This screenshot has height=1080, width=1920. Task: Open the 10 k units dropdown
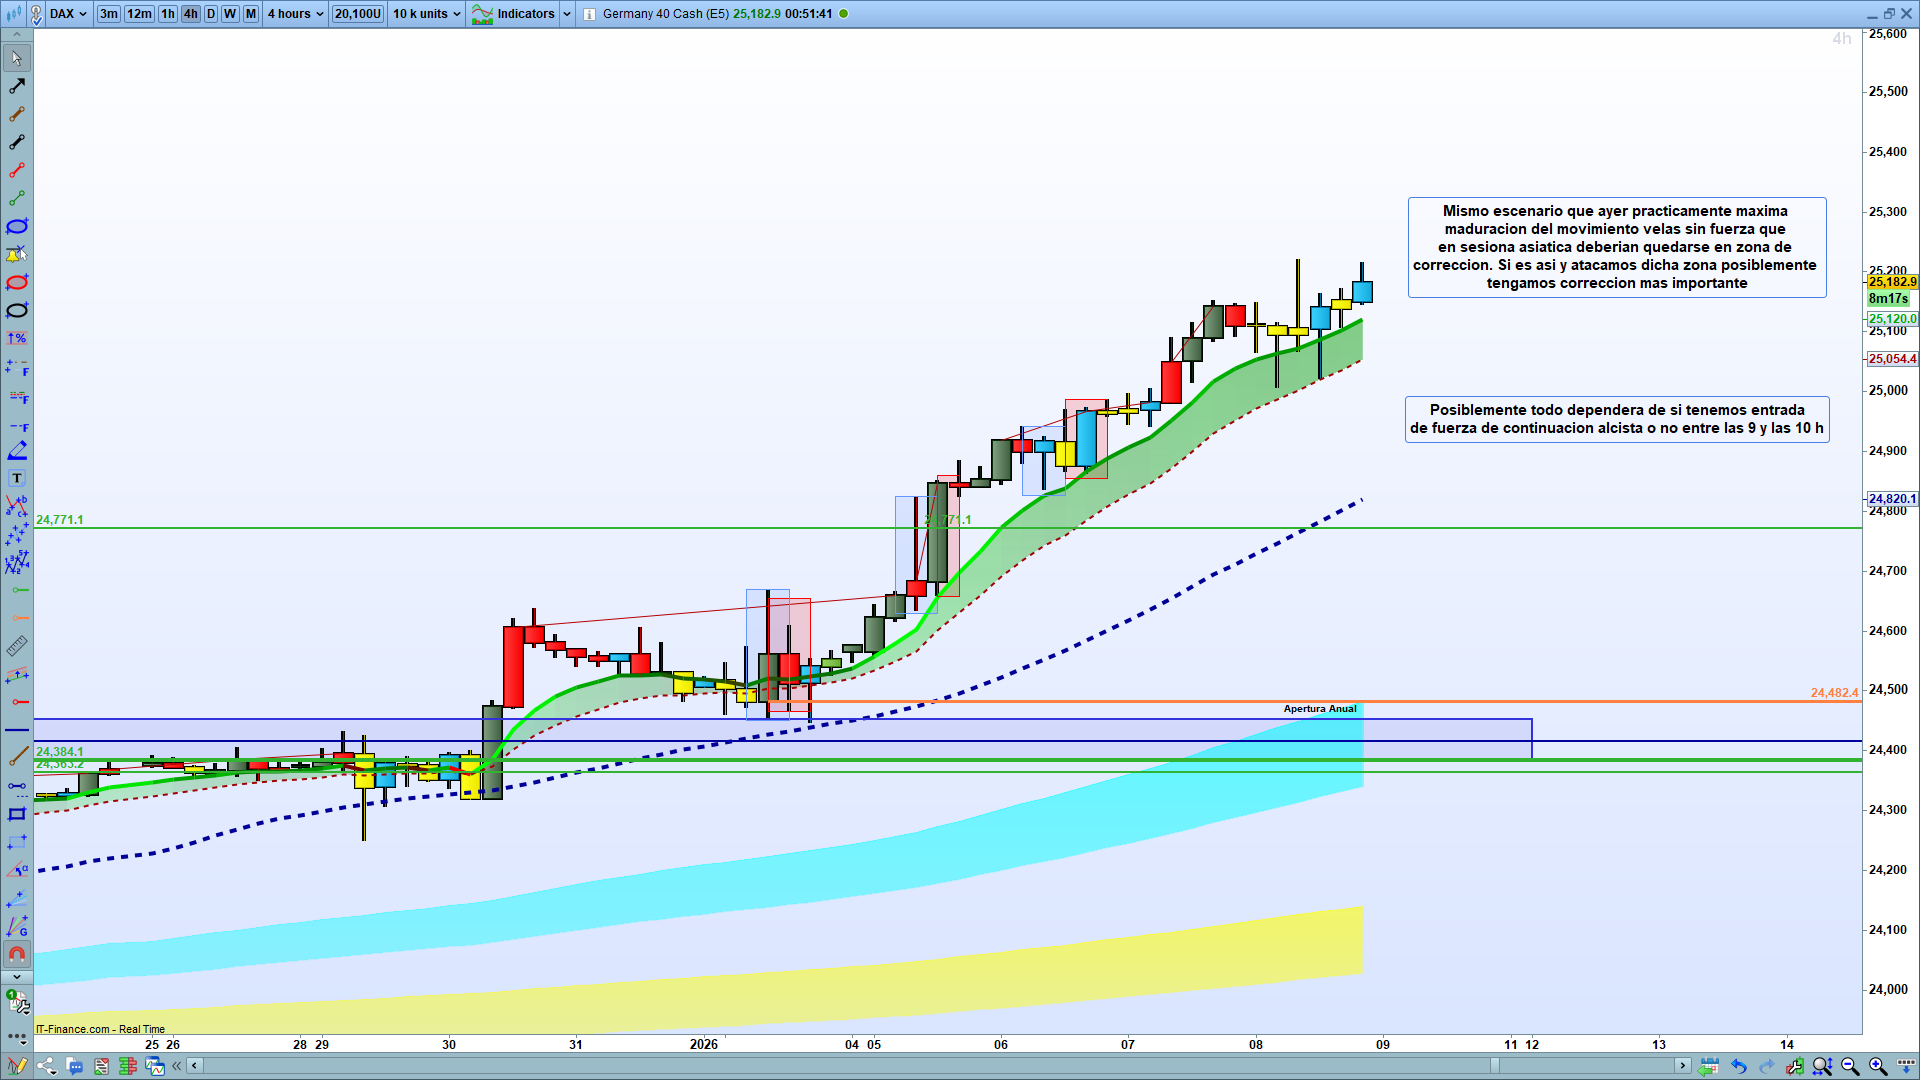pos(427,14)
